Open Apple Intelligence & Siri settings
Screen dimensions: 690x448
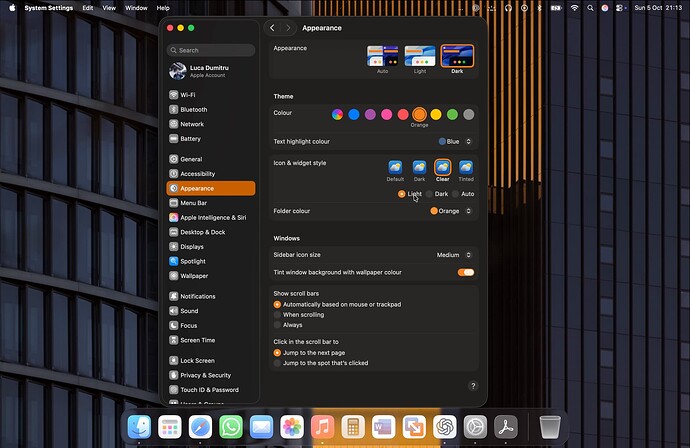pos(212,217)
